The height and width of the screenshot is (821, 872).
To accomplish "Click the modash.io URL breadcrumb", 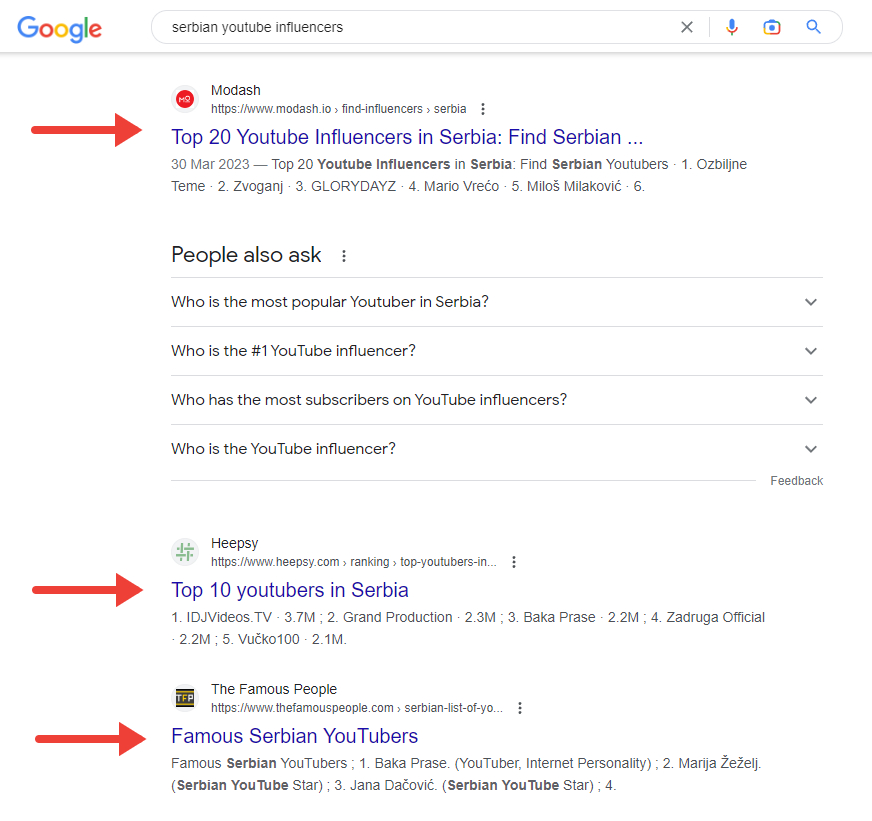I will click(339, 109).
